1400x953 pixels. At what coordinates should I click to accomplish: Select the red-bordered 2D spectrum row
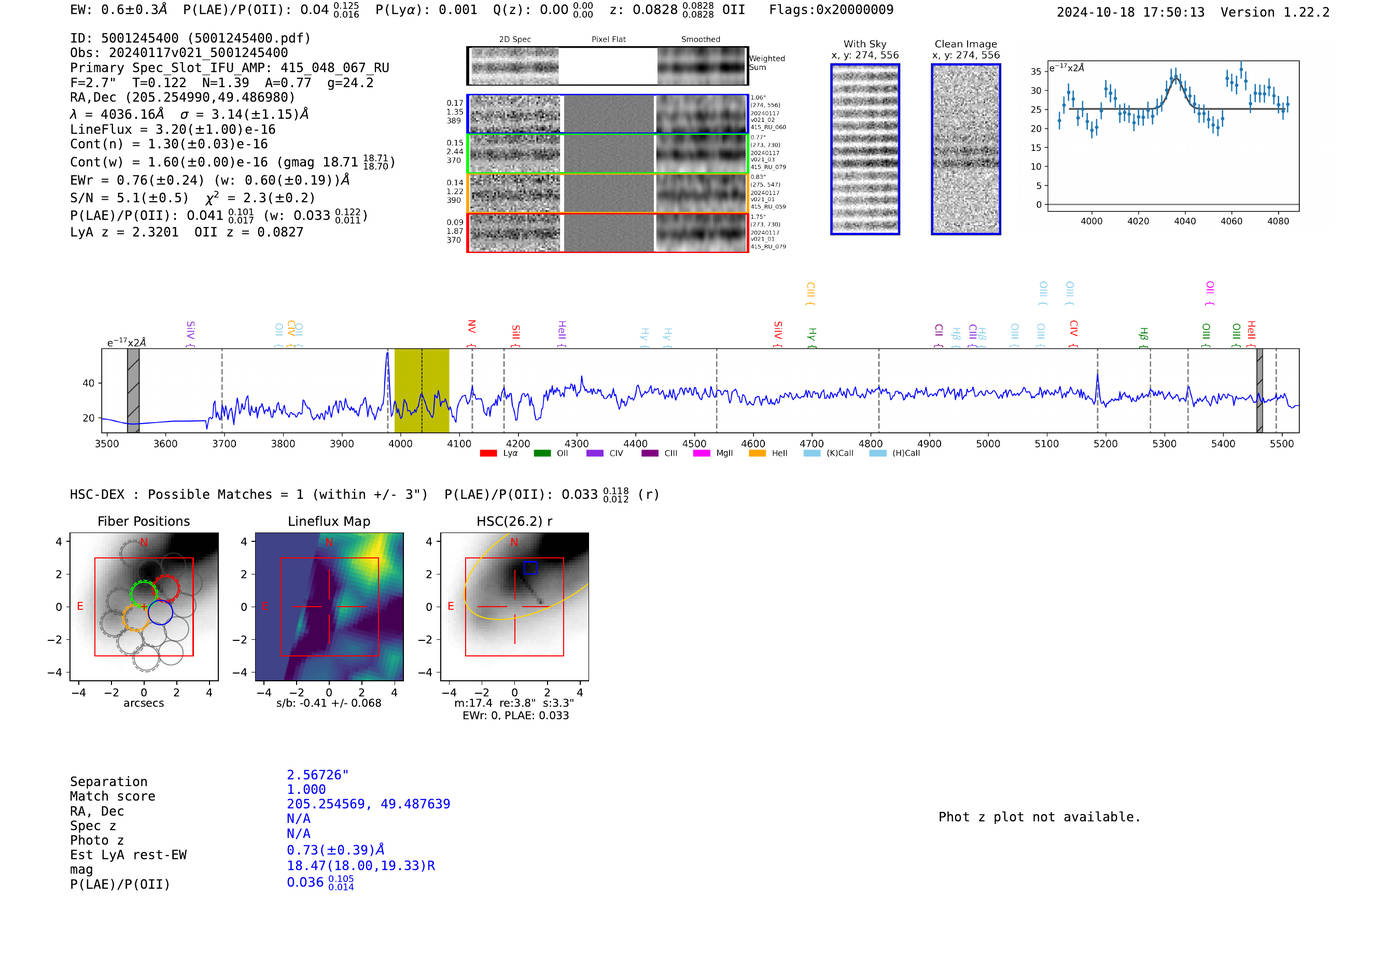pyautogui.click(x=607, y=232)
